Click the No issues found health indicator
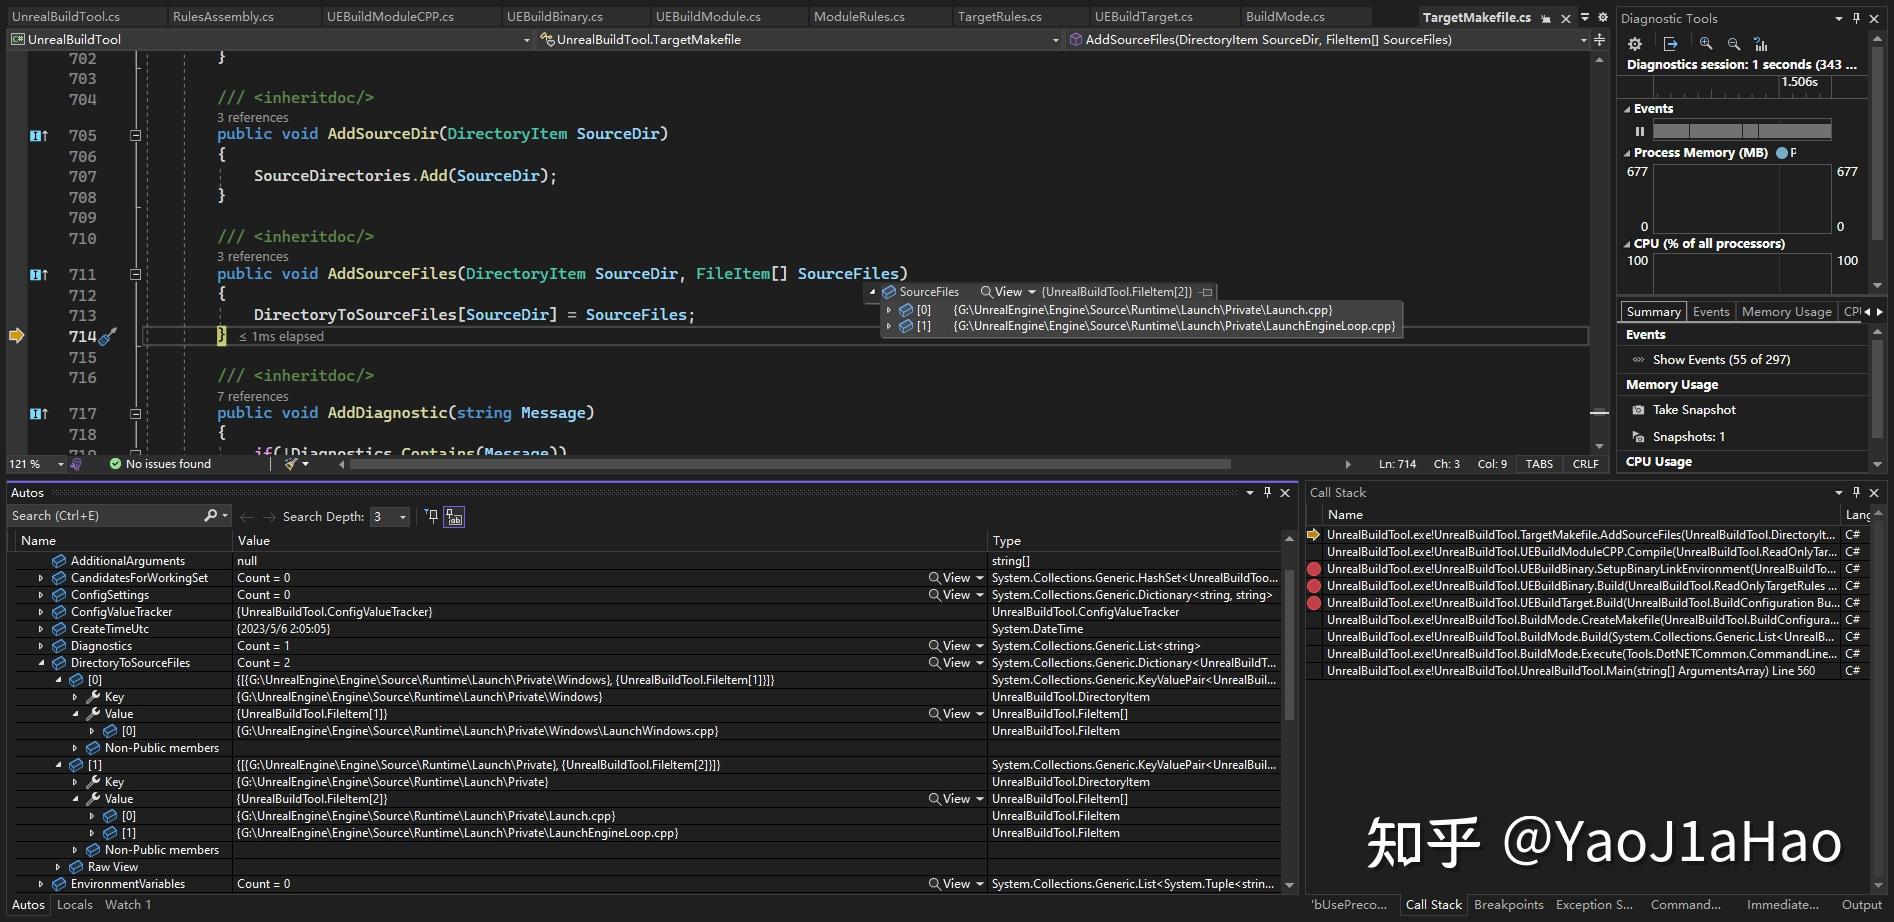Screen dimensions: 1894x922 [x=160, y=463]
